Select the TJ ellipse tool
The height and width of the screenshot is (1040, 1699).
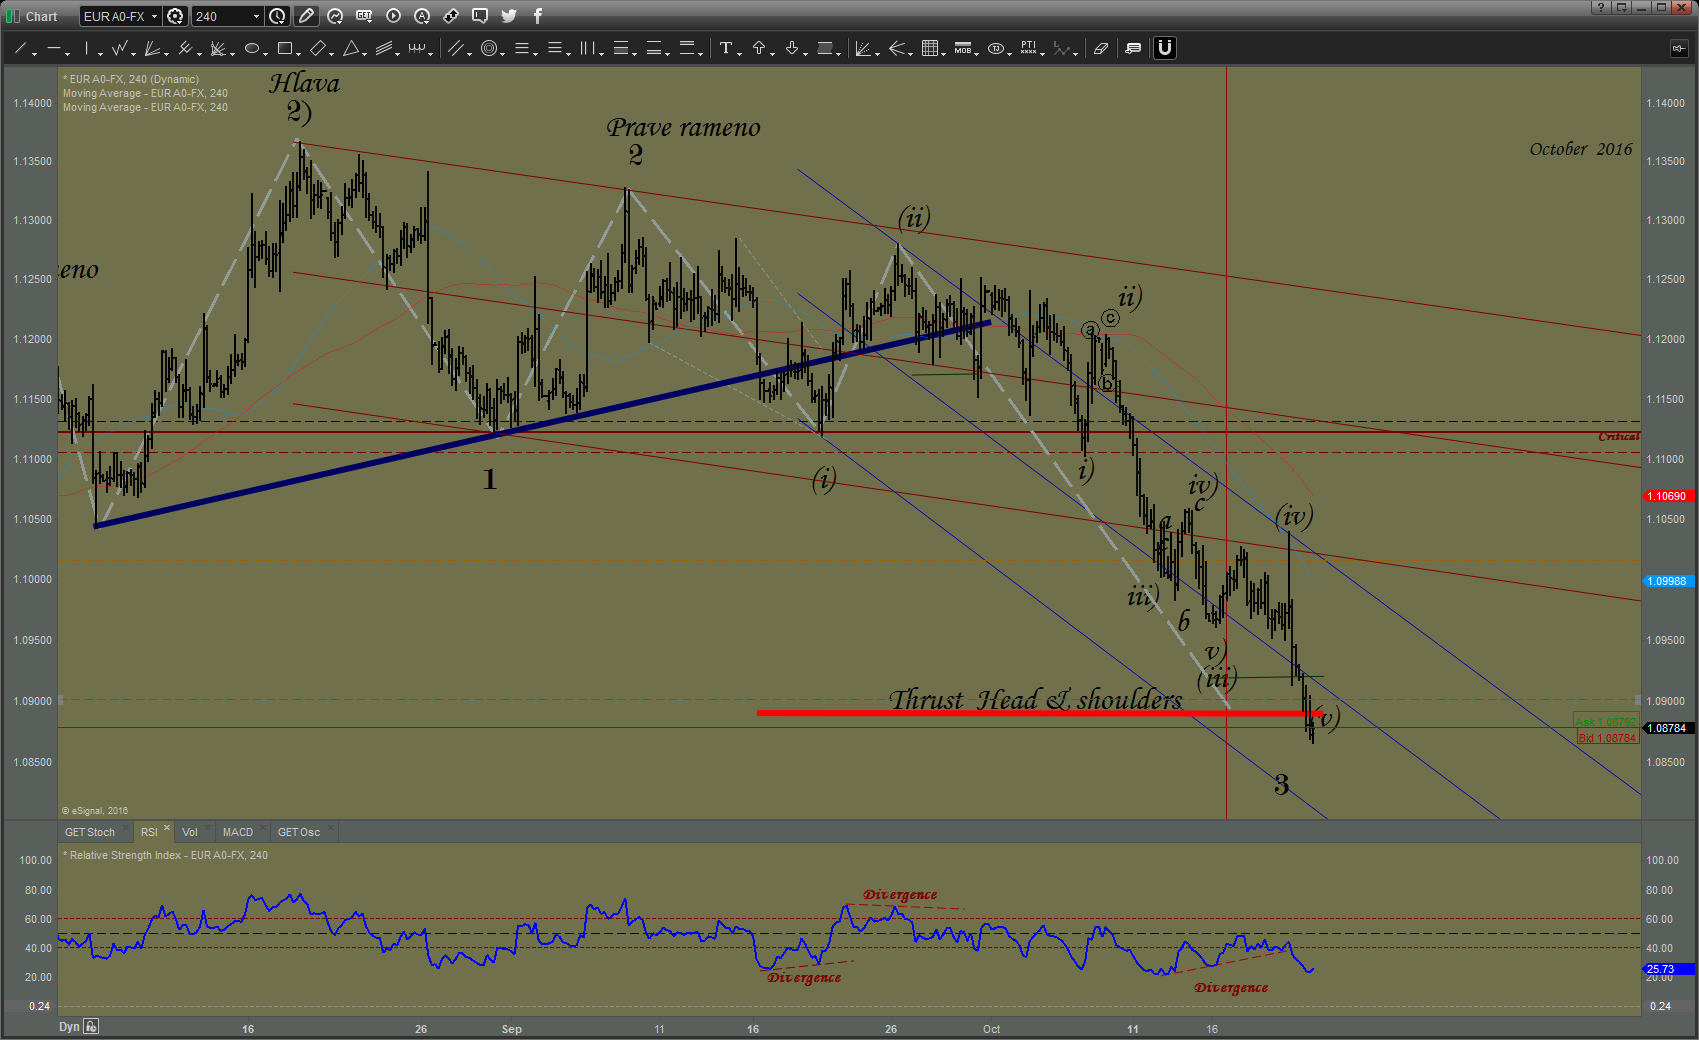[995, 48]
